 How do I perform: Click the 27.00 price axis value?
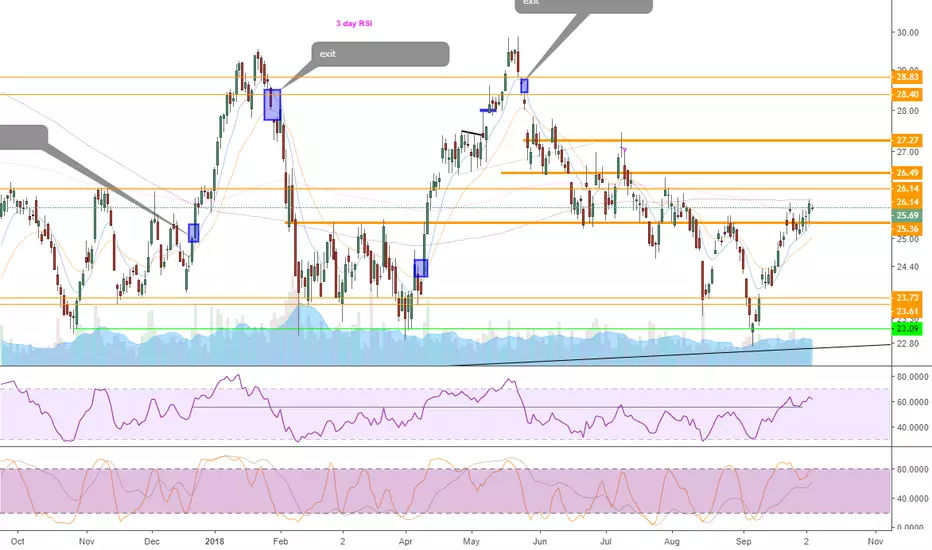tap(908, 152)
